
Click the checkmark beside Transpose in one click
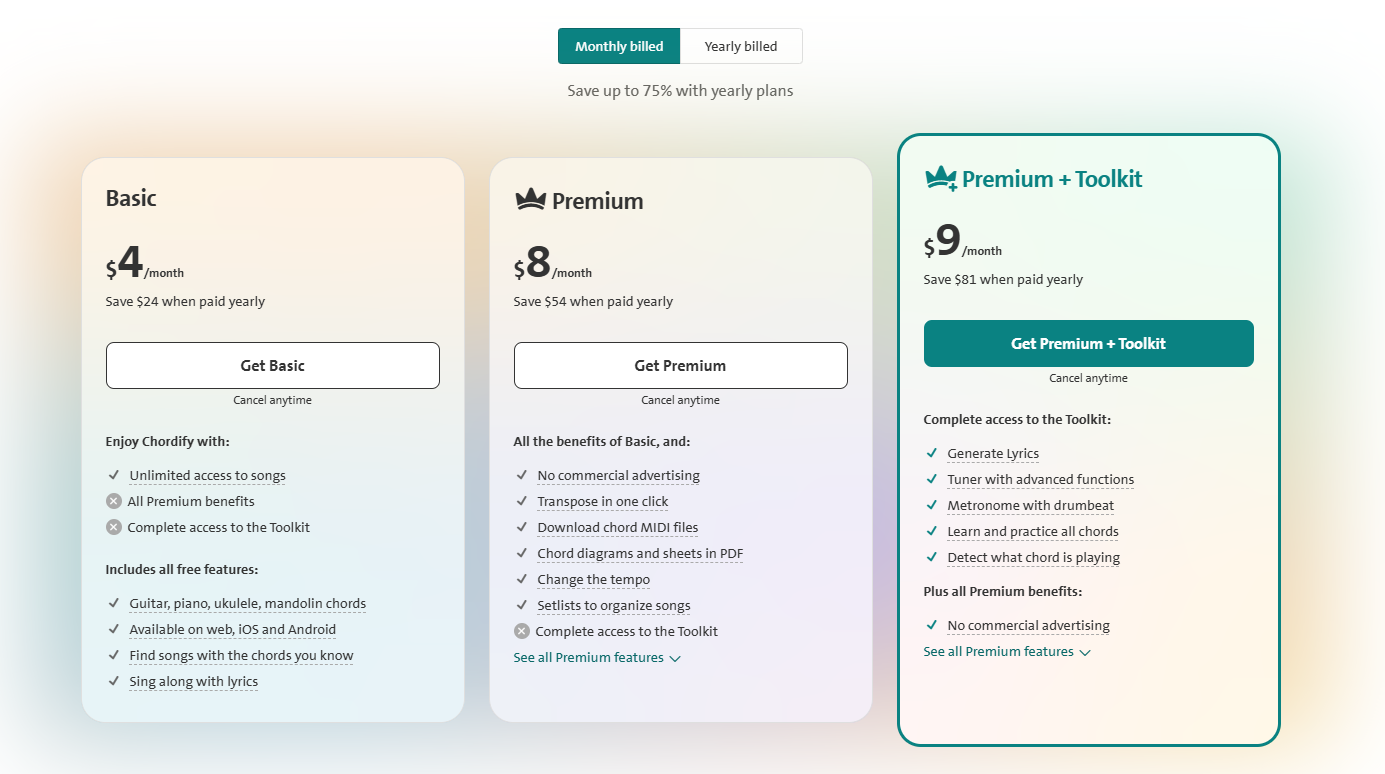pos(522,502)
